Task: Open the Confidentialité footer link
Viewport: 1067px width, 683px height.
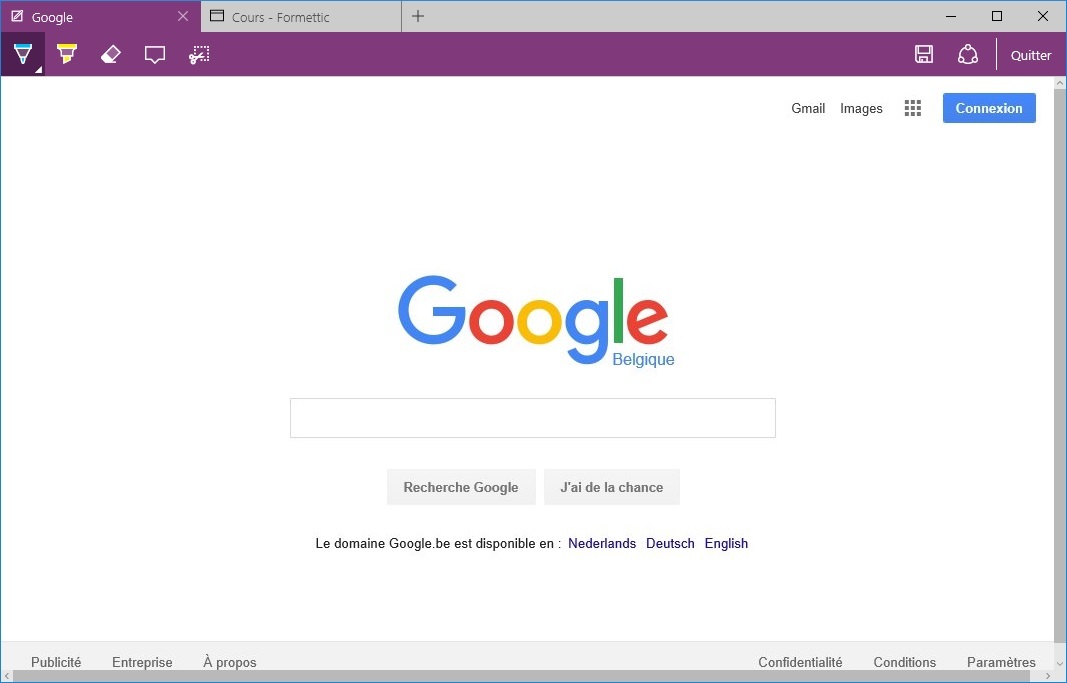Action: [x=800, y=662]
